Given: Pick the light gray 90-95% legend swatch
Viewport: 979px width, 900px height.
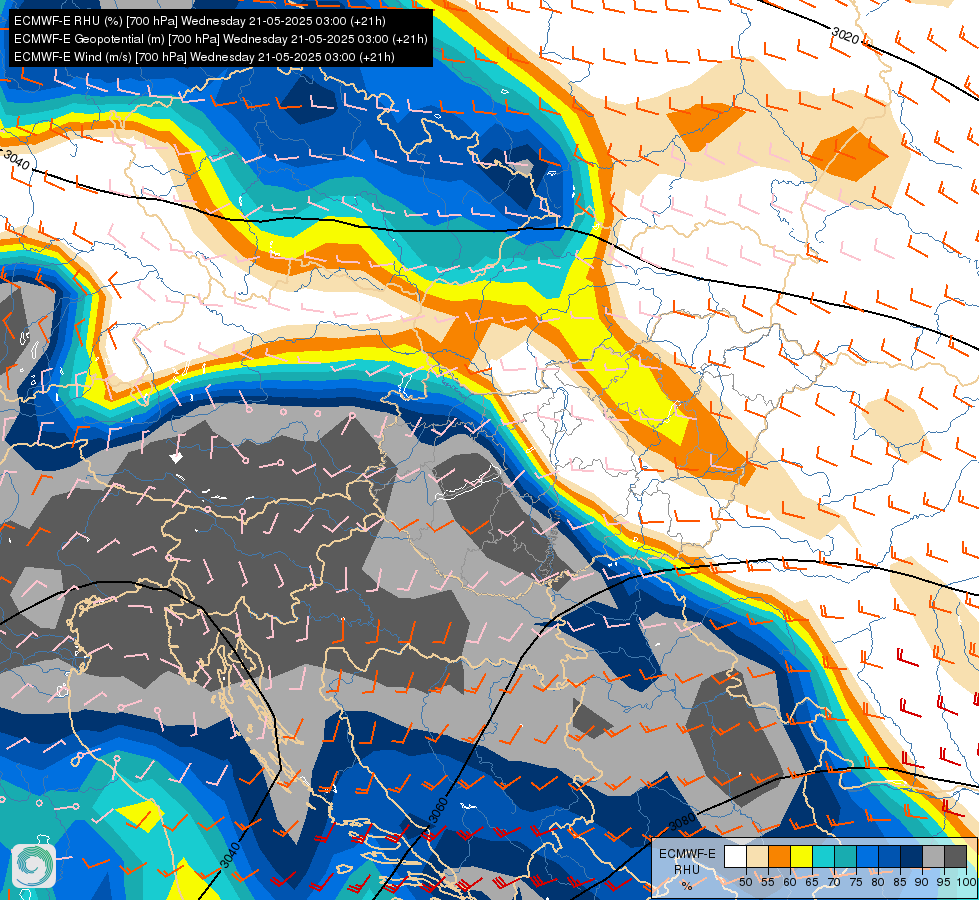Looking at the screenshot, I should [x=933, y=857].
